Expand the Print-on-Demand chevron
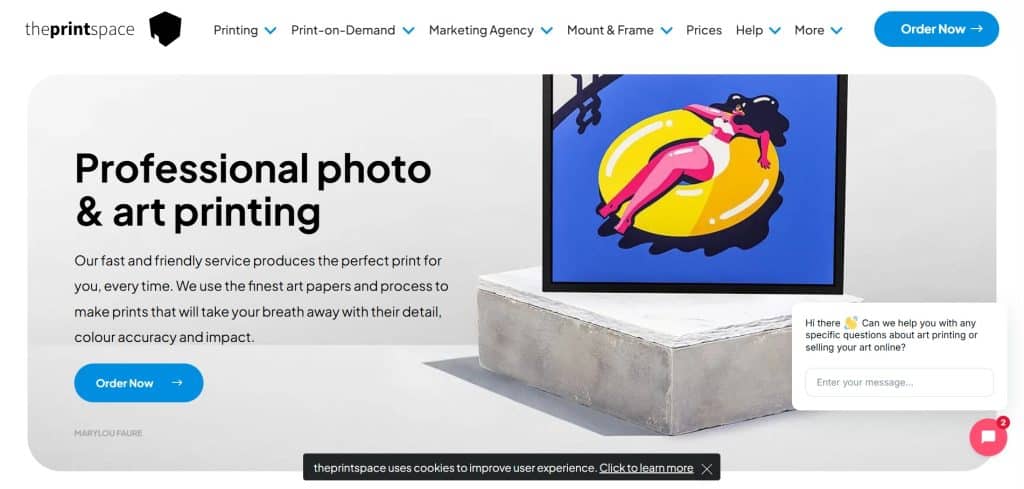The height and width of the screenshot is (489, 1024). (x=408, y=30)
